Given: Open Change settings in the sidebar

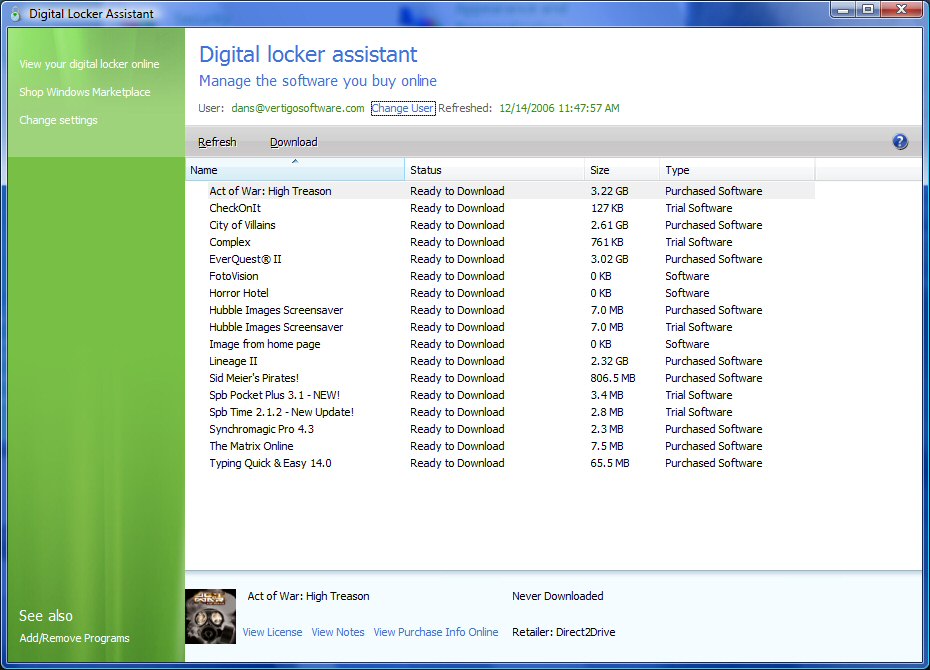Looking at the screenshot, I should pos(58,120).
